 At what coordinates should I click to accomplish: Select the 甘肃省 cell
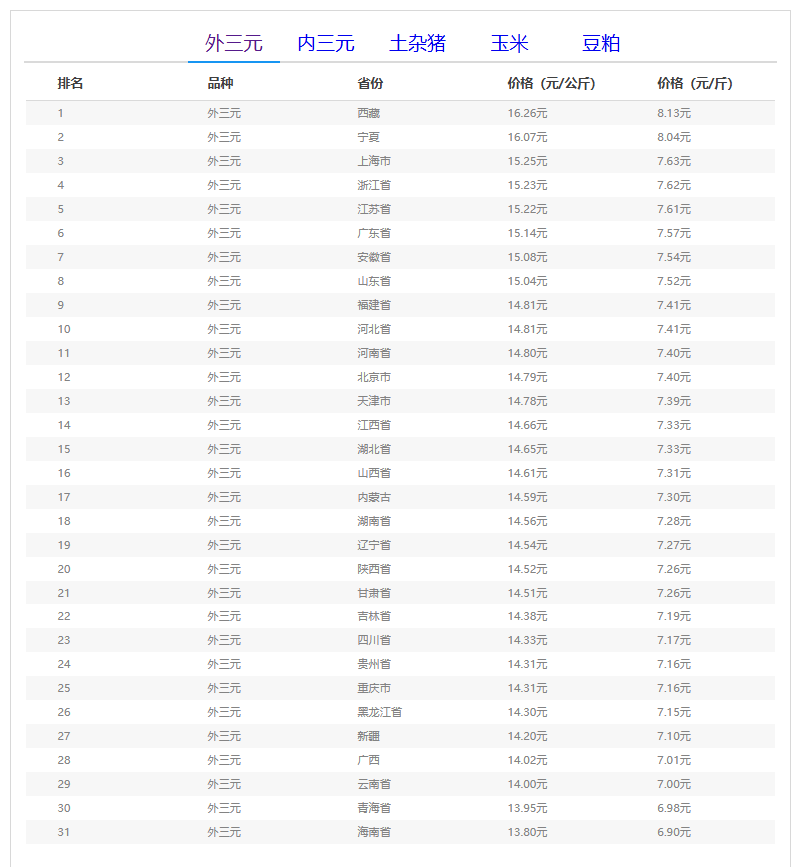pos(374,593)
